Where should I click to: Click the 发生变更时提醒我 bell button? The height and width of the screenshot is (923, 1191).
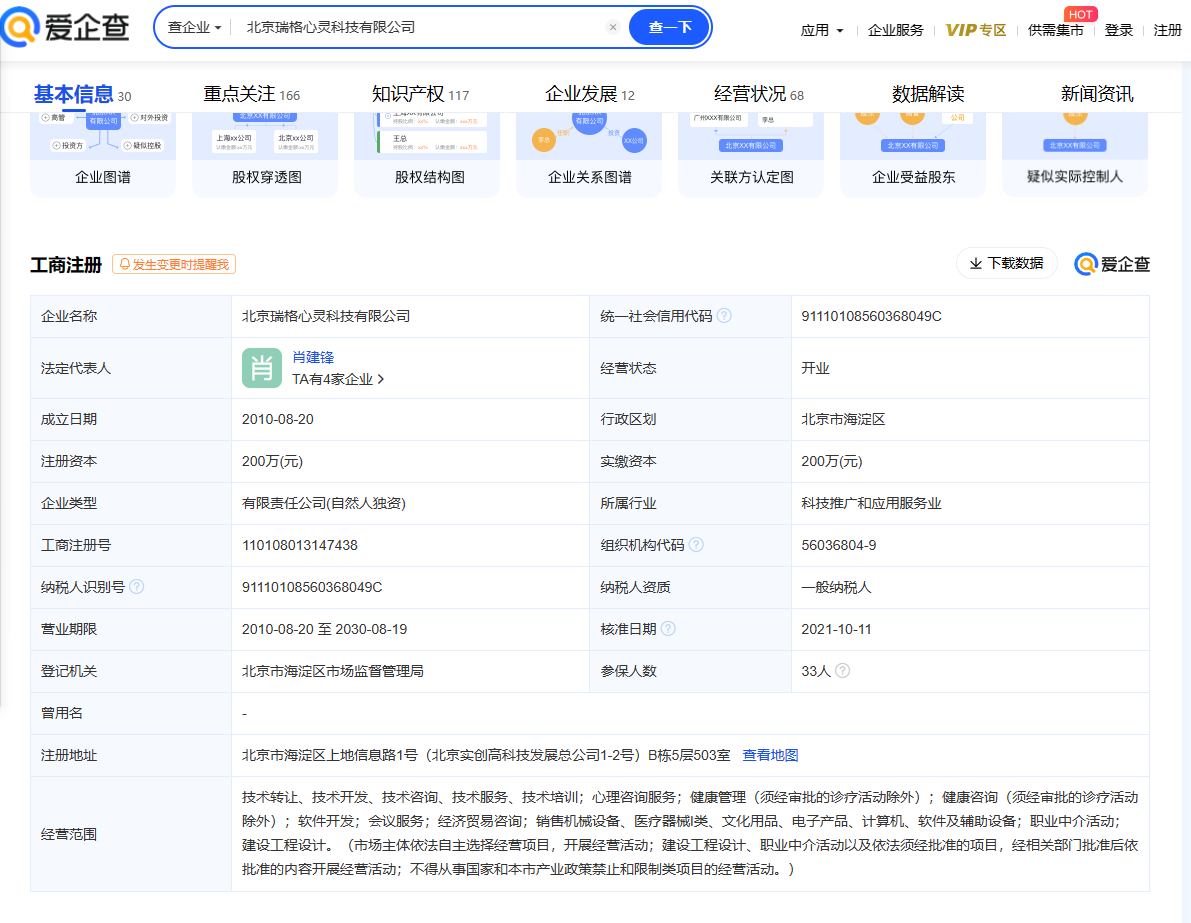174,264
